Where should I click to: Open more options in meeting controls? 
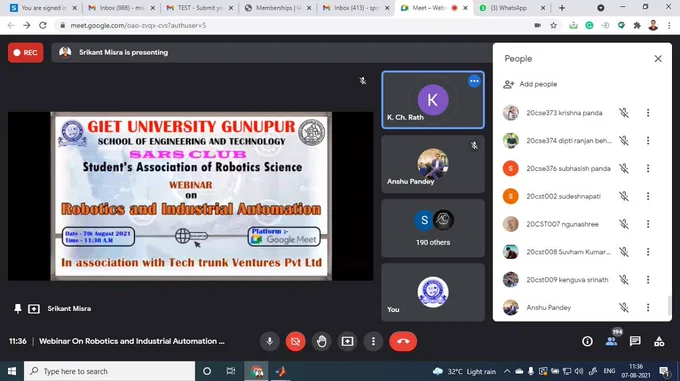click(373, 341)
